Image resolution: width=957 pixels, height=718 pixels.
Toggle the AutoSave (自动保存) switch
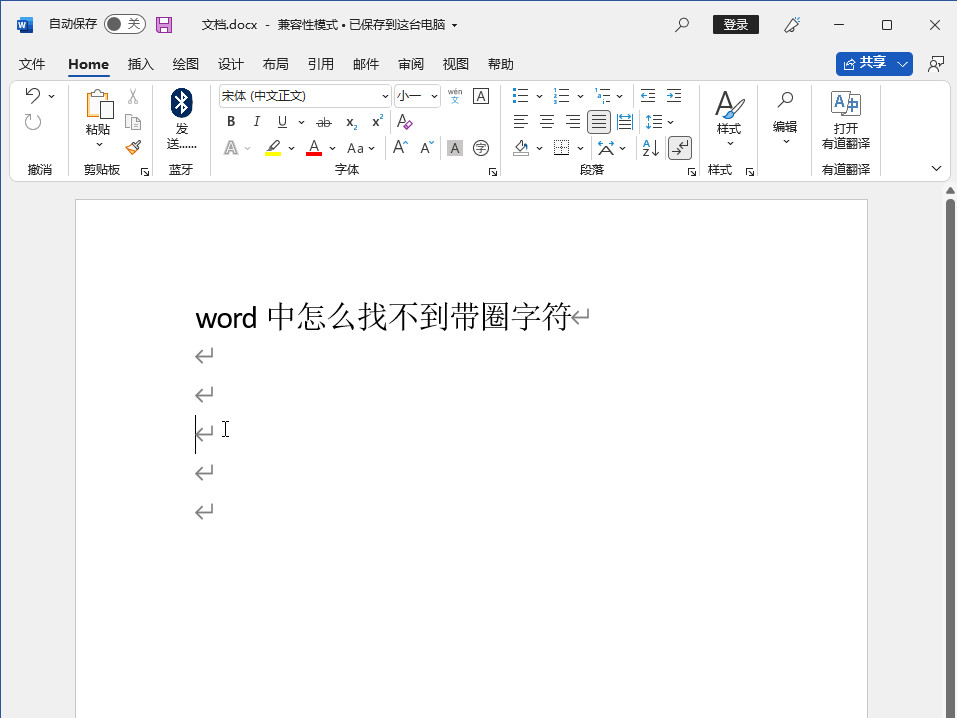point(125,24)
